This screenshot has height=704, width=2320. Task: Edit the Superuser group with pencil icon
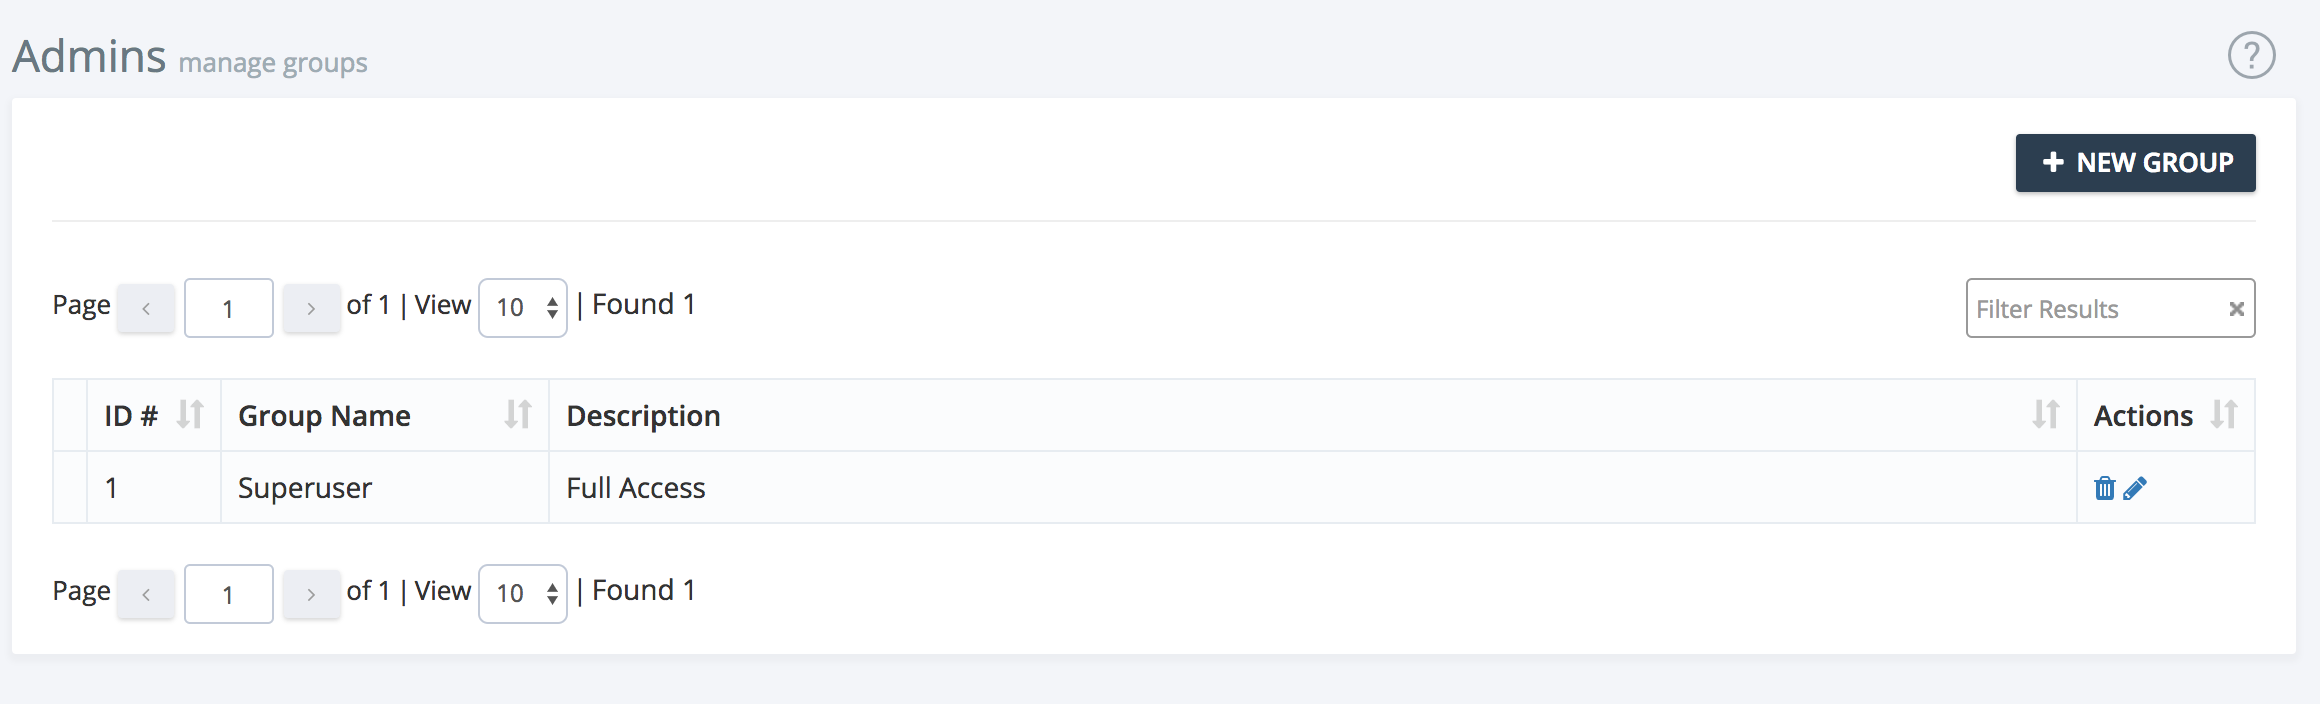point(2134,488)
